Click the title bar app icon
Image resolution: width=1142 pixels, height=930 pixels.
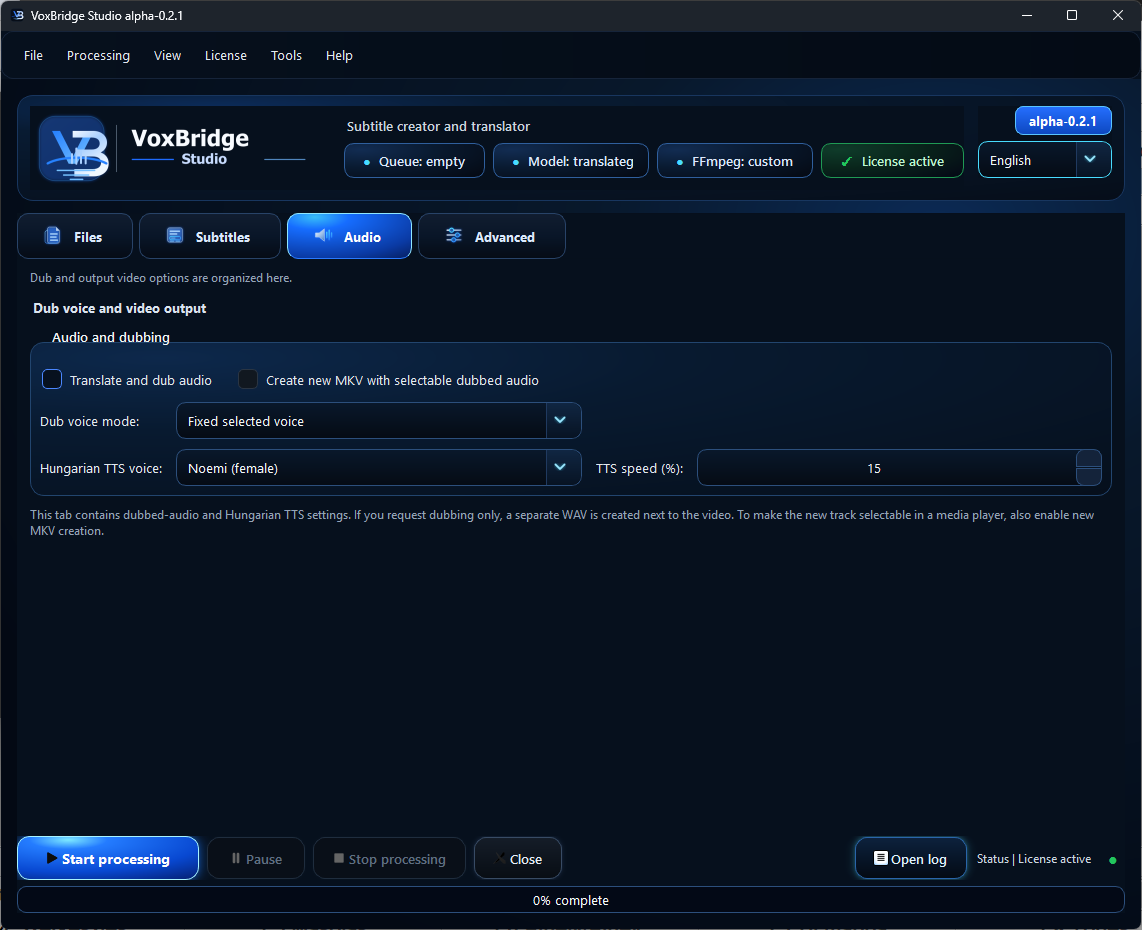18,15
